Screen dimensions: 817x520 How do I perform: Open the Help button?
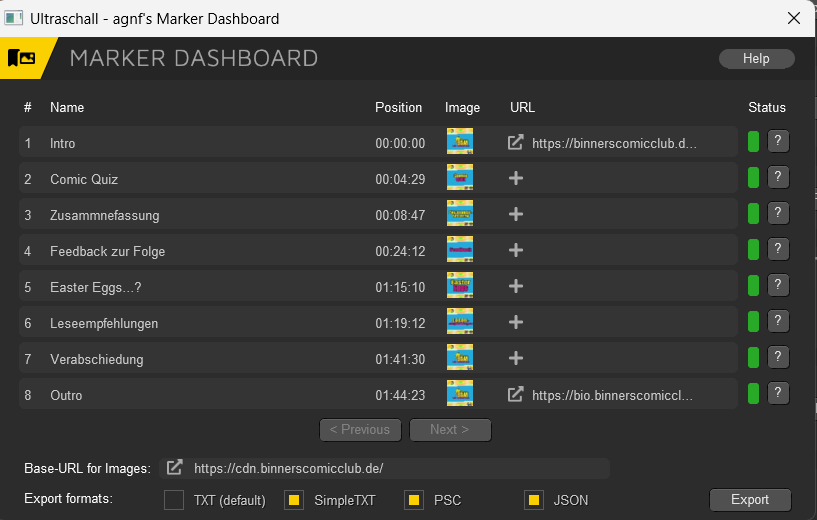point(756,59)
